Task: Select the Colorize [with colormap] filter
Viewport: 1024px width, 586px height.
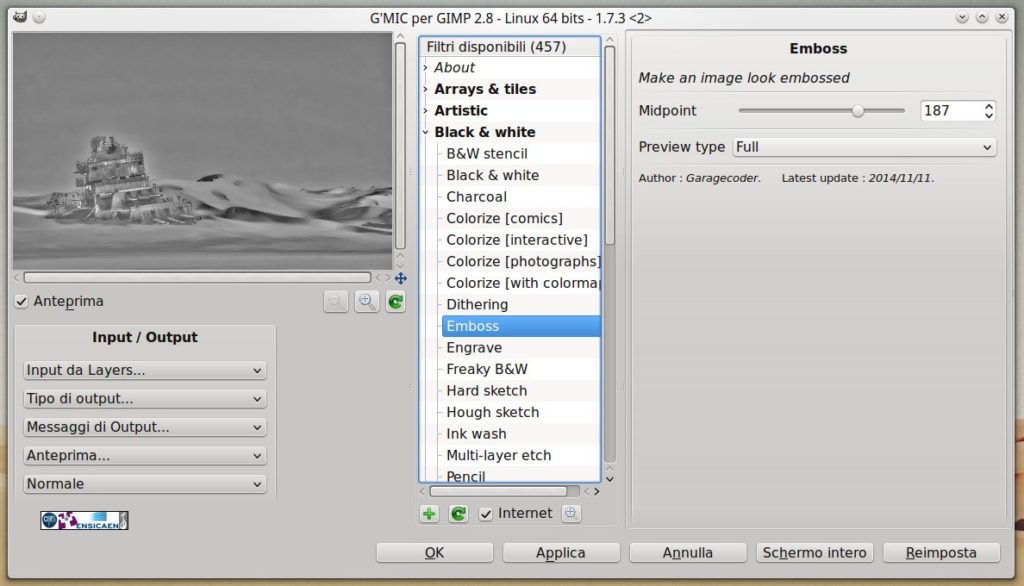Action: [522, 283]
